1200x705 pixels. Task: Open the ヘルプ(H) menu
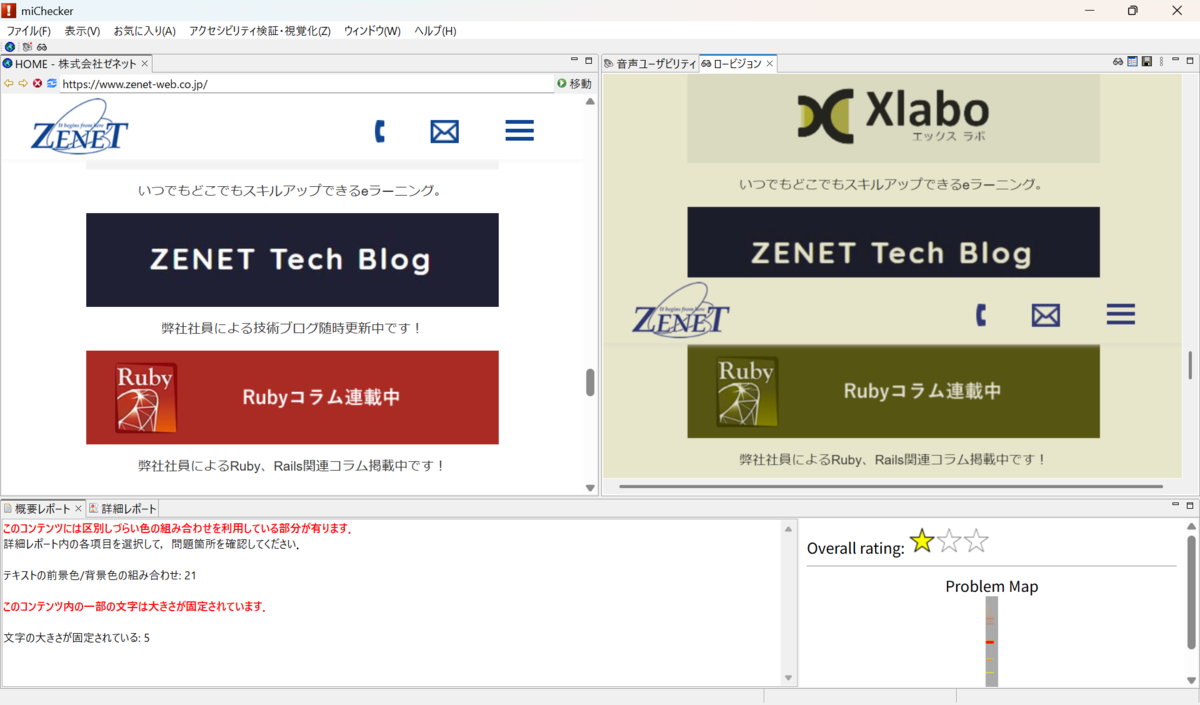[435, 31]
